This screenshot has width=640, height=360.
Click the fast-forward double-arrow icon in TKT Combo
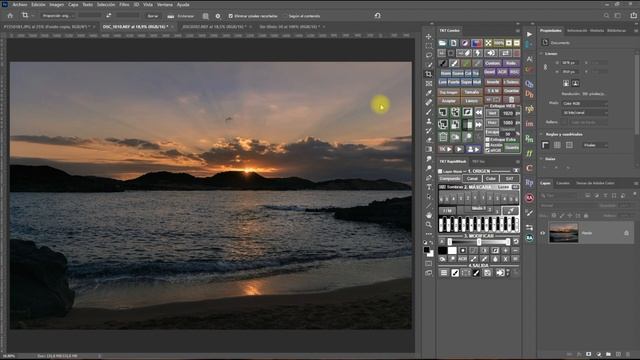coord(478,124)
